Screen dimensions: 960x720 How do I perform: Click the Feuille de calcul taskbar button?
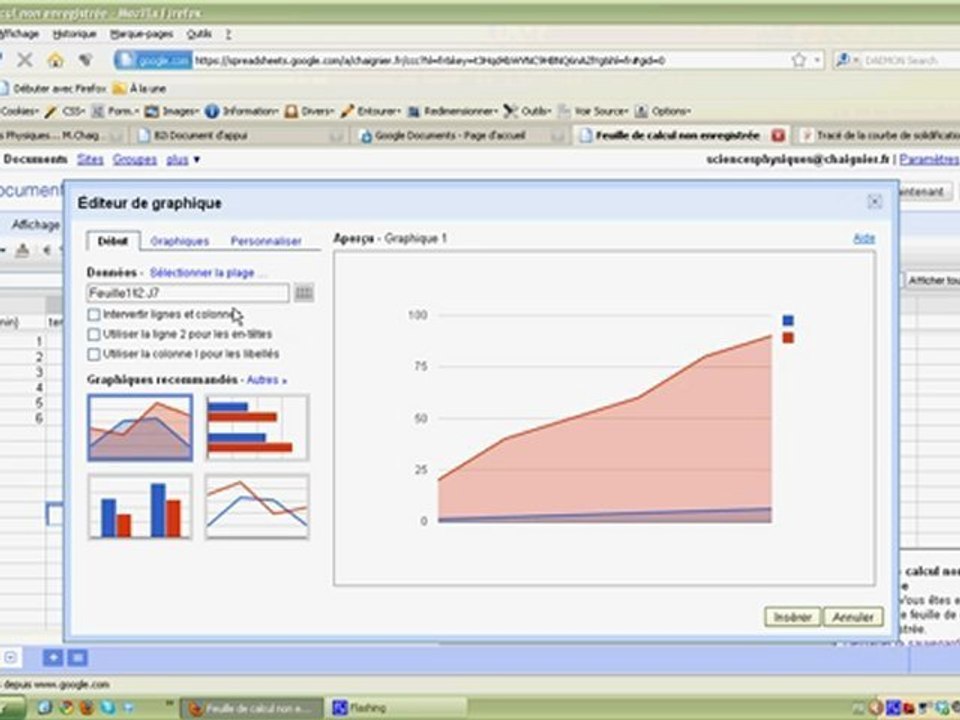(252, 708)
